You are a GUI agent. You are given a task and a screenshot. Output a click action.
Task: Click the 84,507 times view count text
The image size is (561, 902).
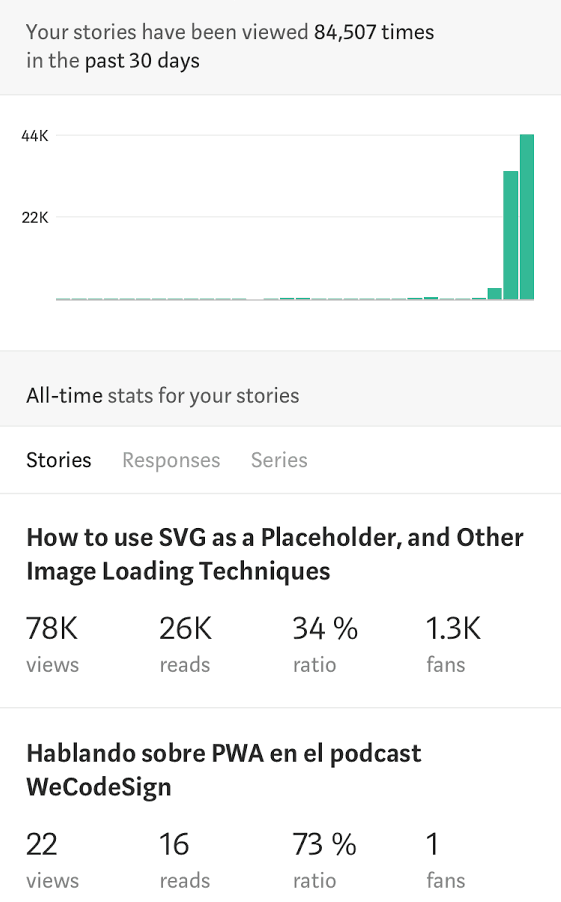[x=374, y=32]
